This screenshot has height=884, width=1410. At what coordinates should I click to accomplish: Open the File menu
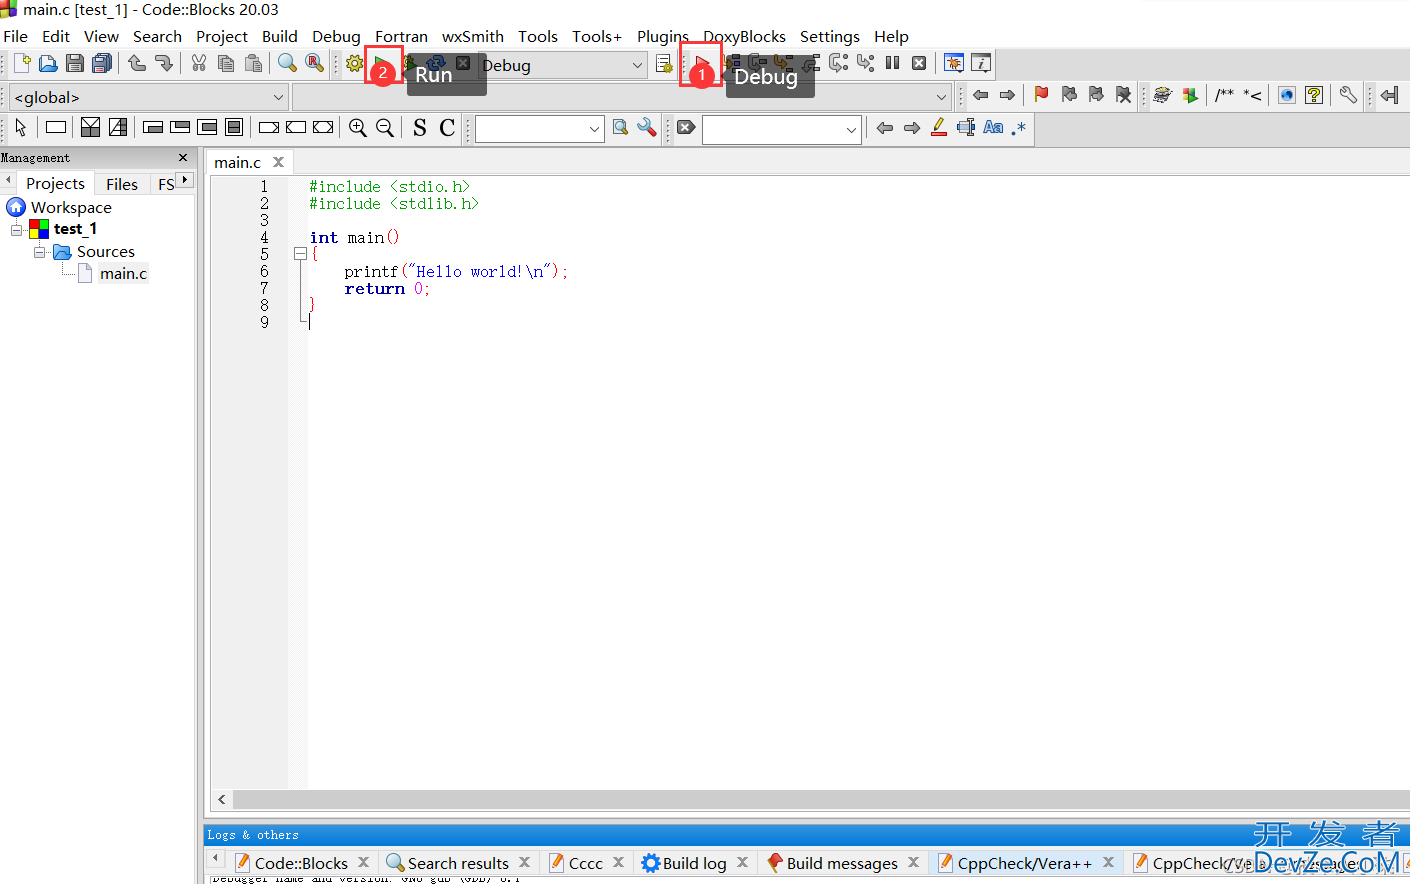click(x=16, y=36)
